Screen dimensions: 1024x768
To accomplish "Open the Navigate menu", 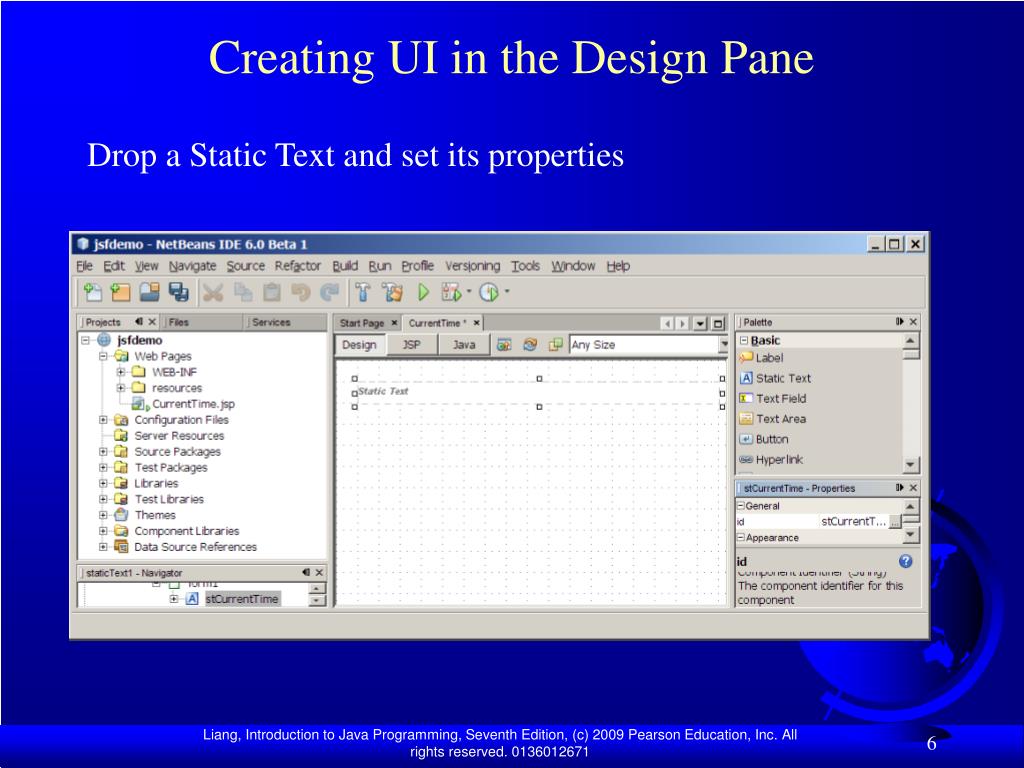I will coord(193,266).
